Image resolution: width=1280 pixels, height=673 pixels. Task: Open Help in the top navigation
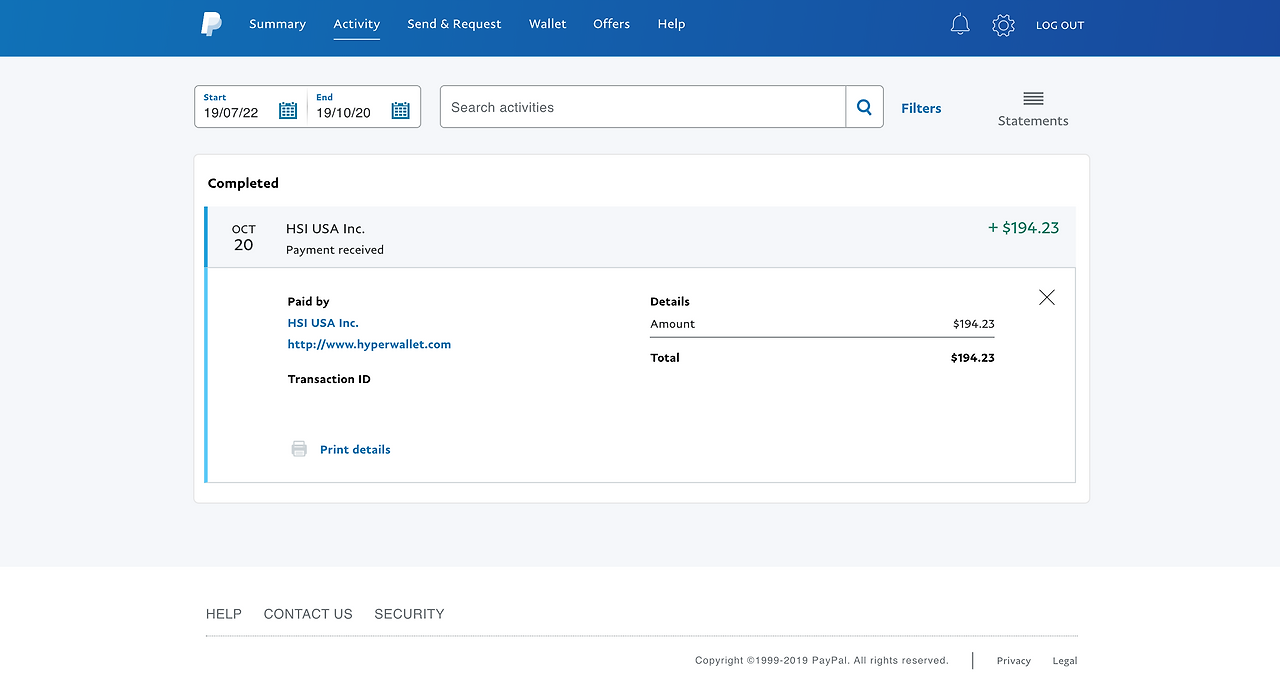[671, 24]
